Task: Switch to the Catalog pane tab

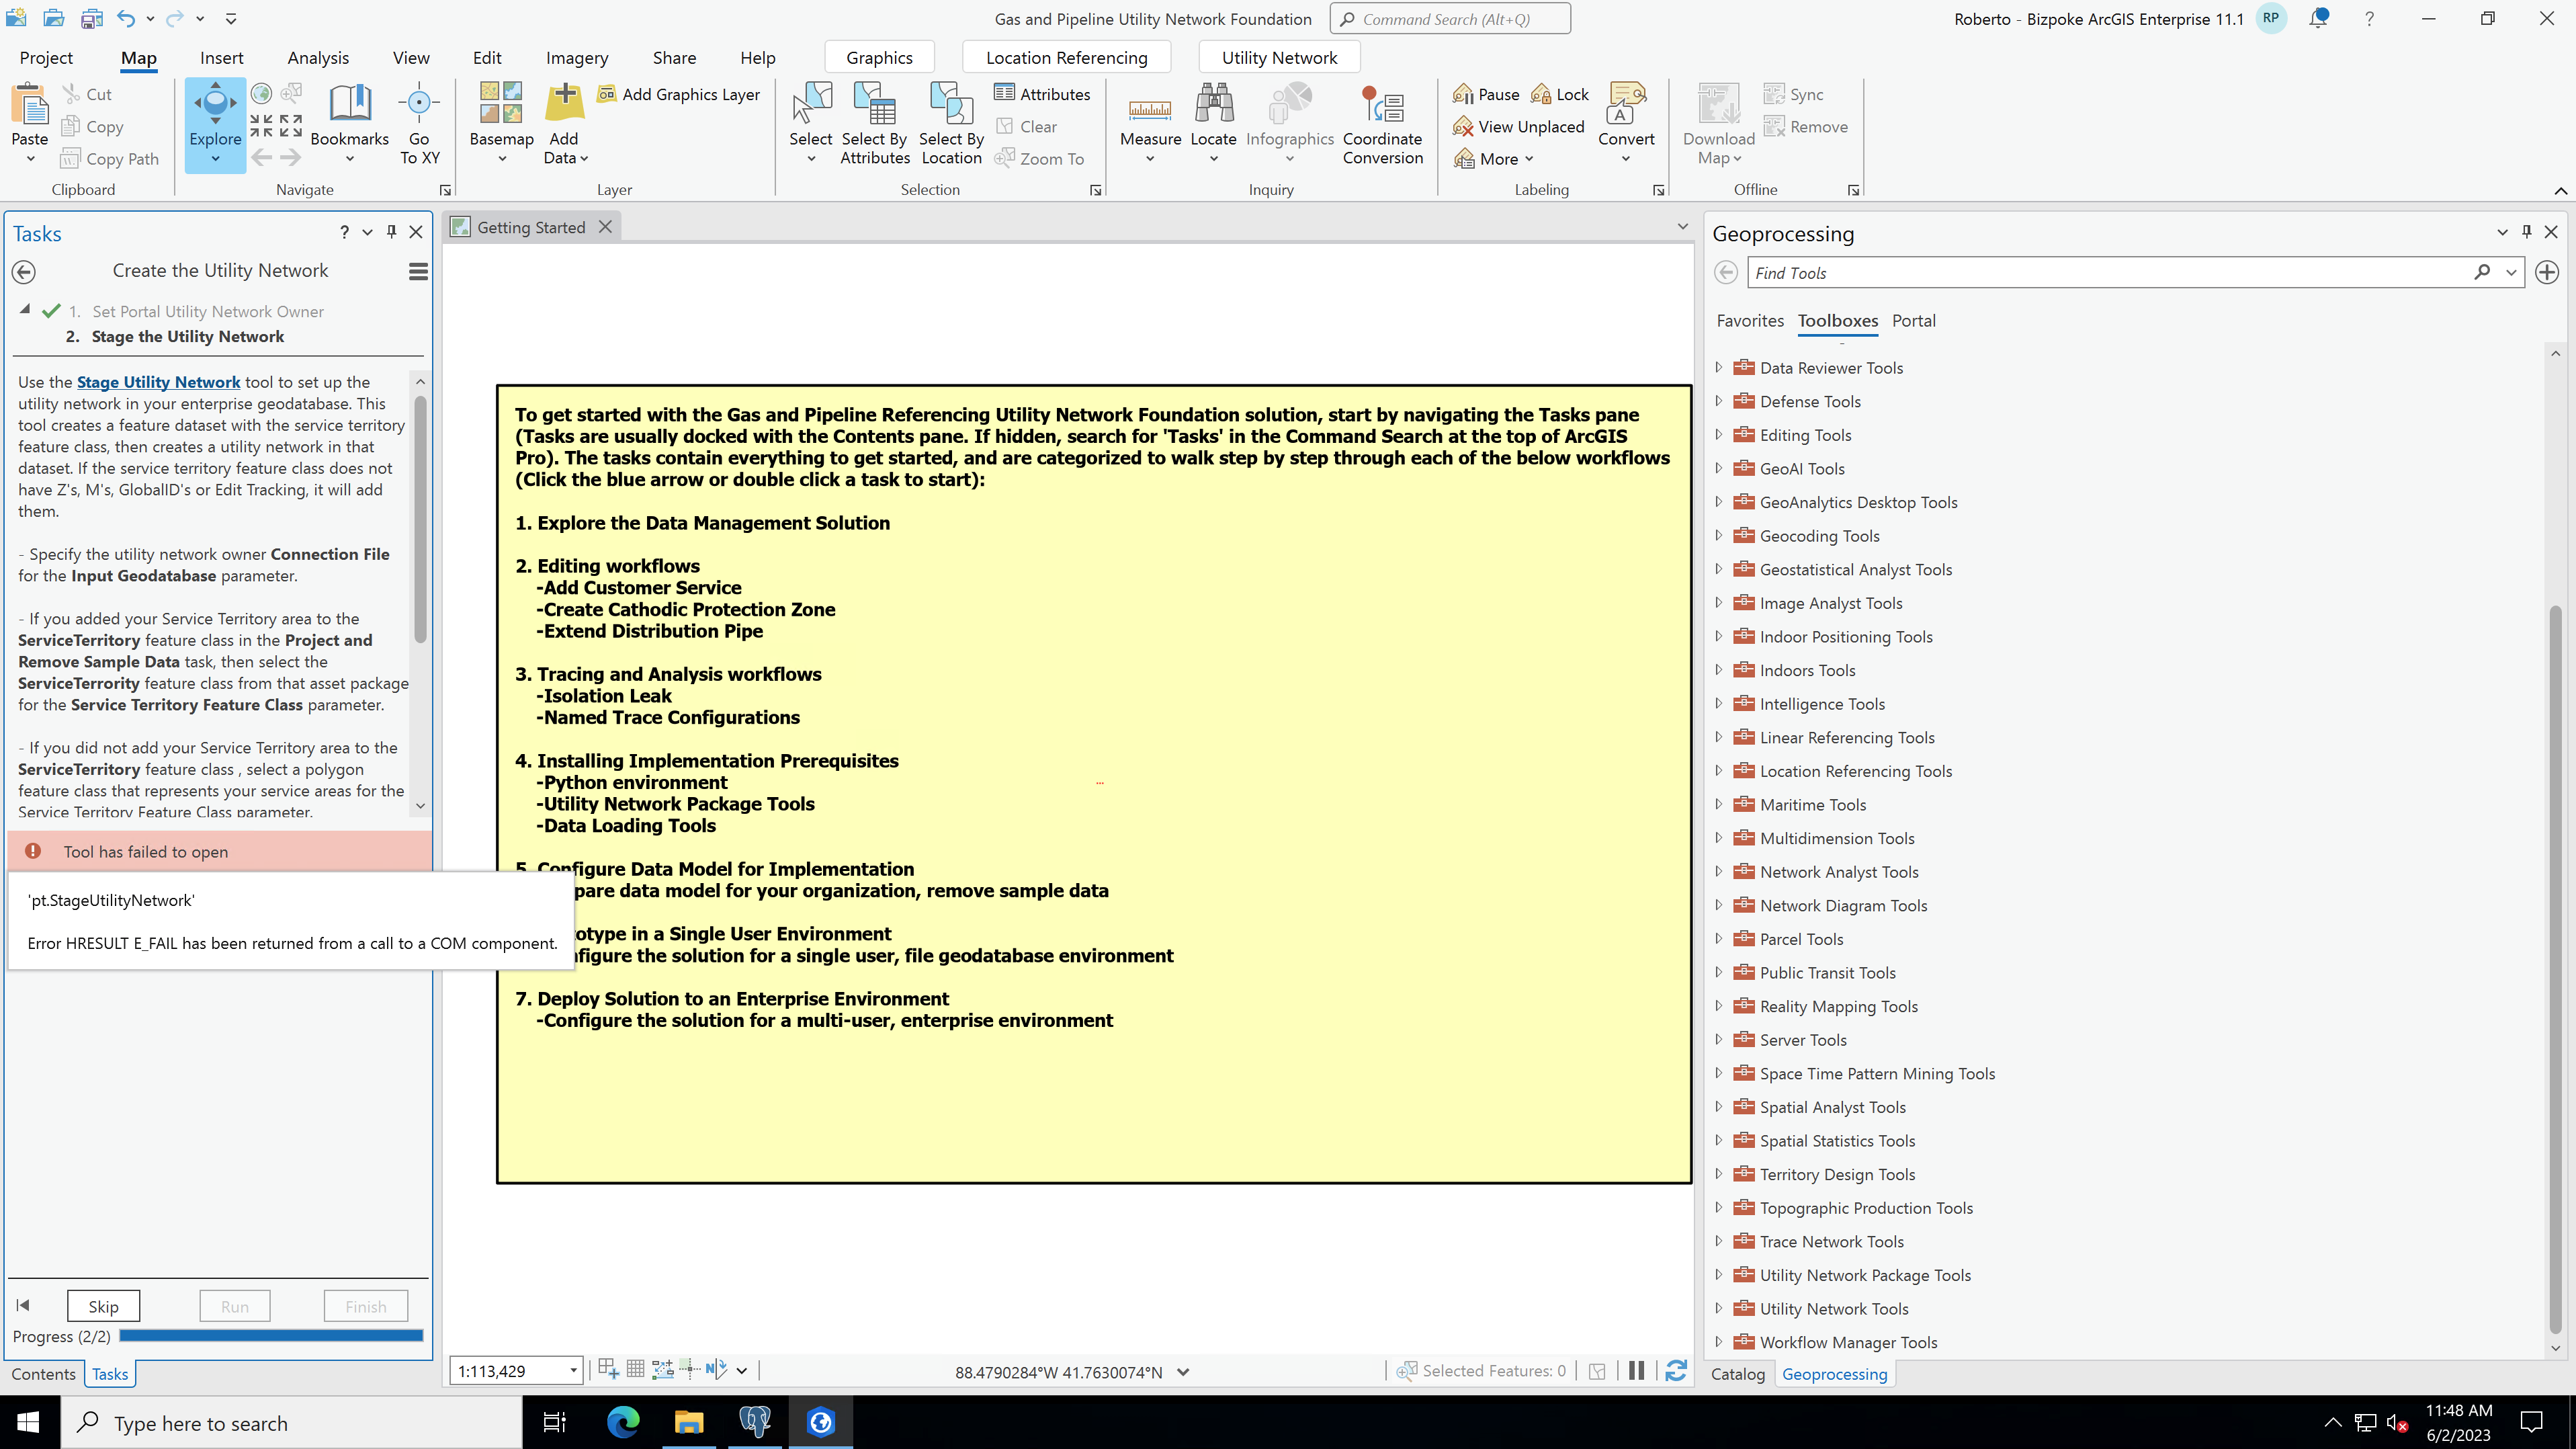Action: [1737, 1374]
